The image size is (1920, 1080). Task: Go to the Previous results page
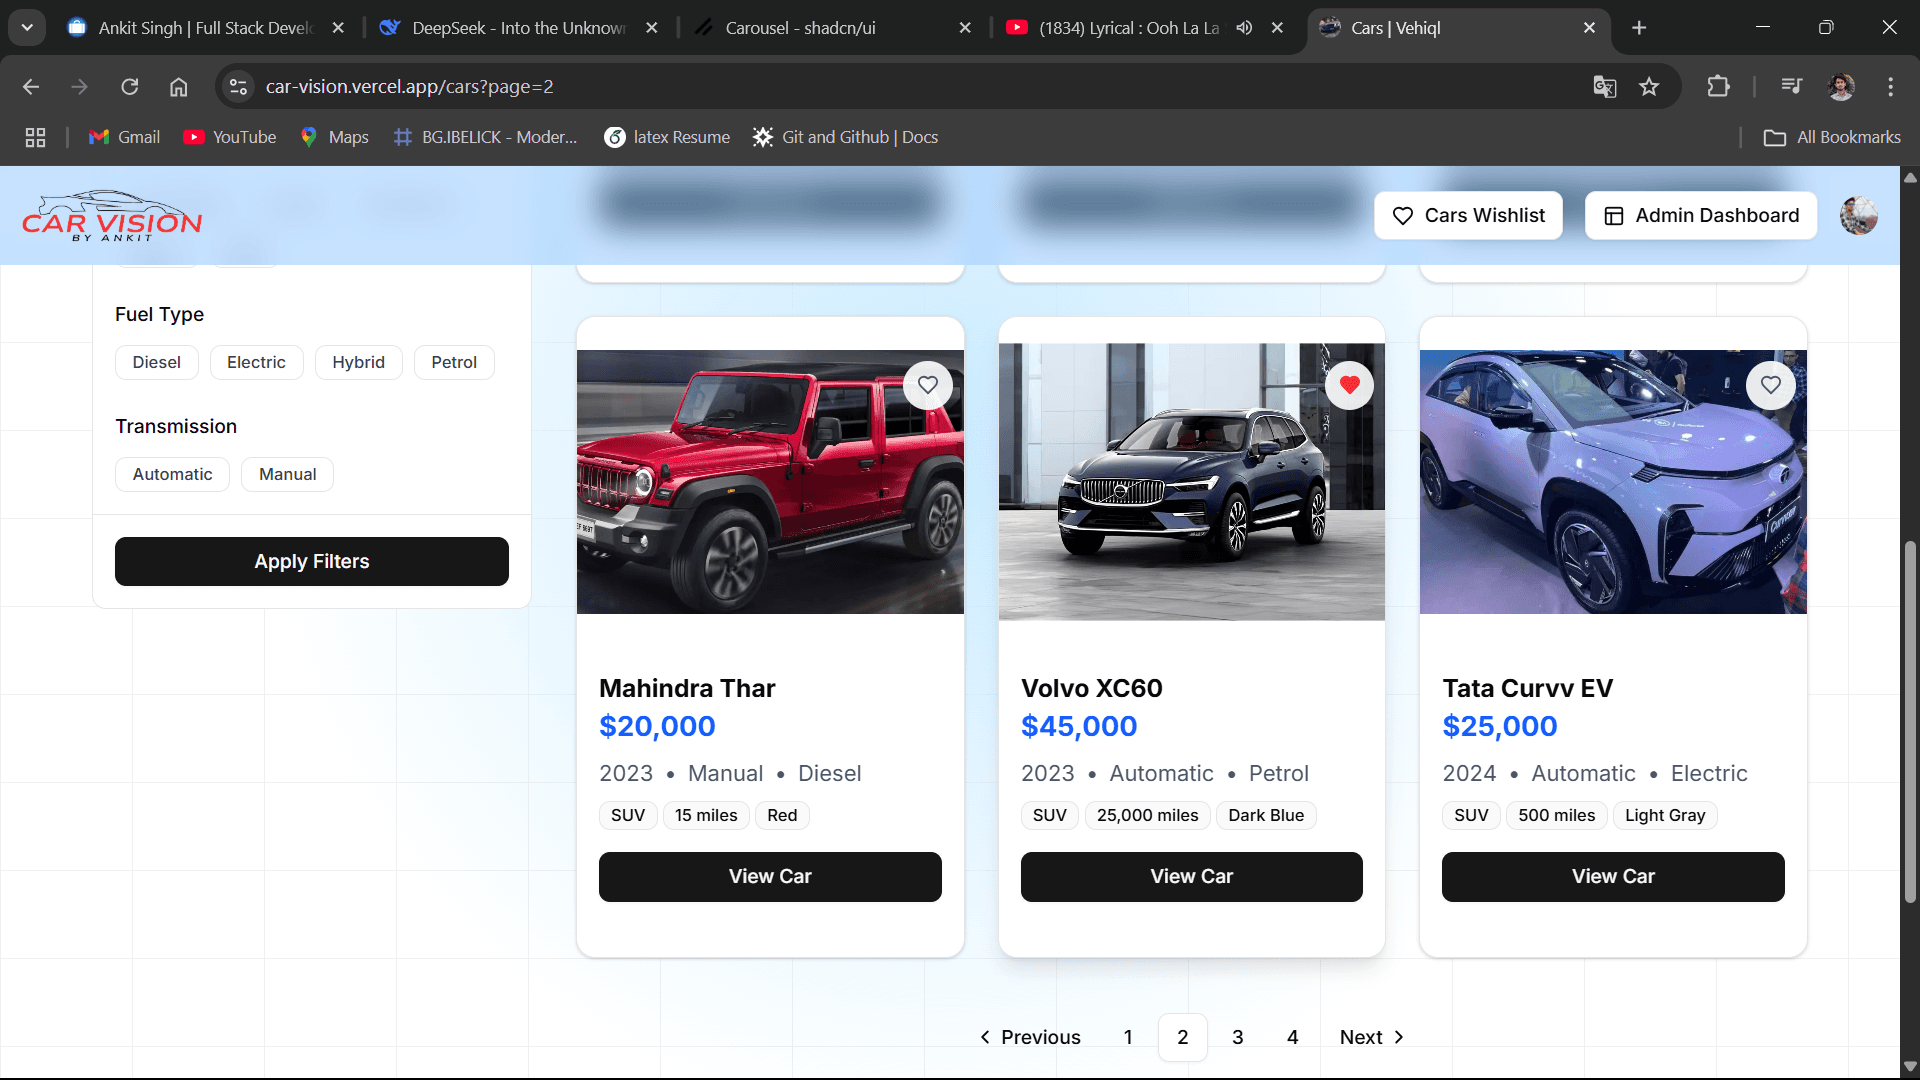[x=1030, y=1037]
